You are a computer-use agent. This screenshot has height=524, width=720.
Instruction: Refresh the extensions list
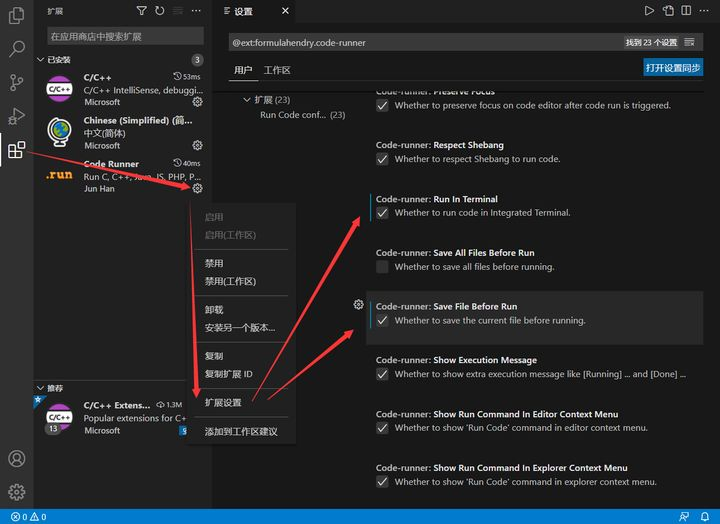[159, 11]
